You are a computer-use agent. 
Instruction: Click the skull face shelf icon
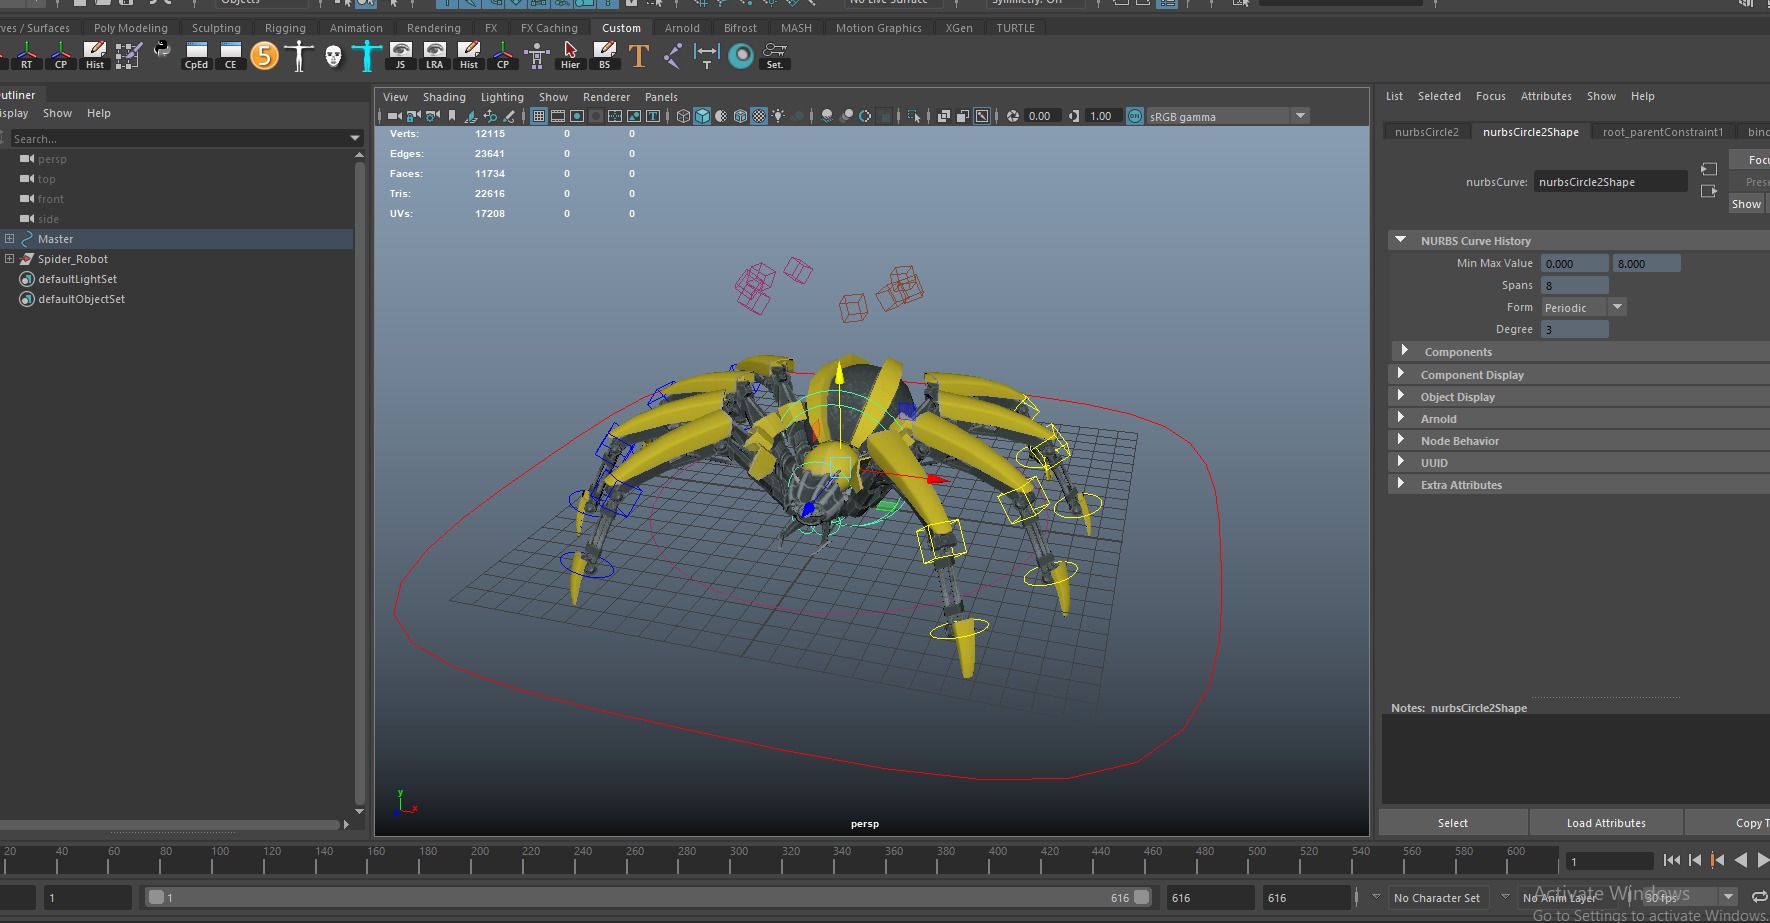tap(333, 56)
